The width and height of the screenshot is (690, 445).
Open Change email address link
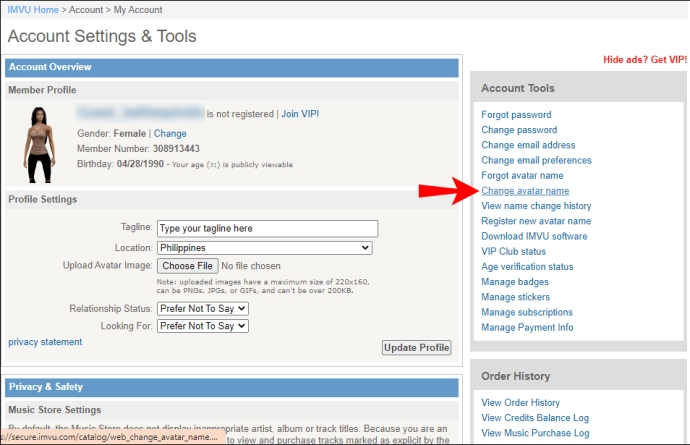528,145
